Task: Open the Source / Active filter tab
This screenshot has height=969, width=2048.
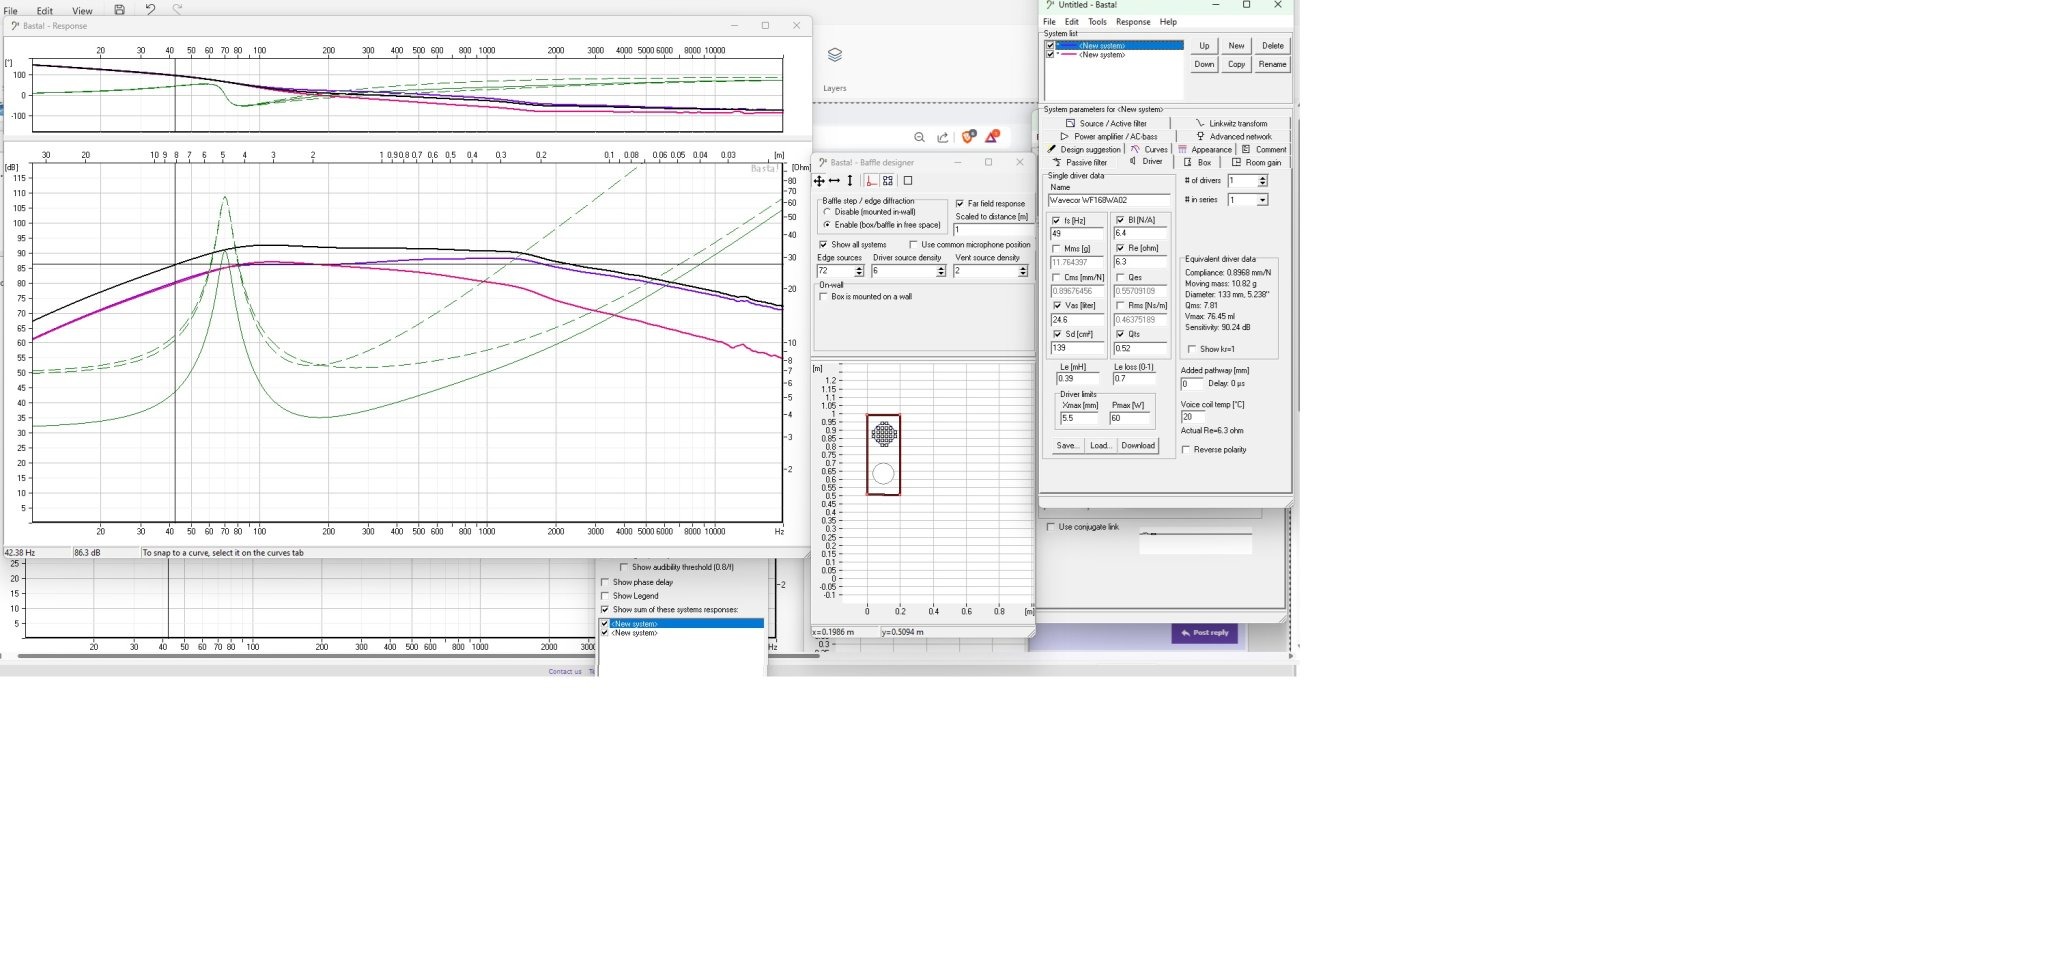Action: click(x=1106, y=123)
